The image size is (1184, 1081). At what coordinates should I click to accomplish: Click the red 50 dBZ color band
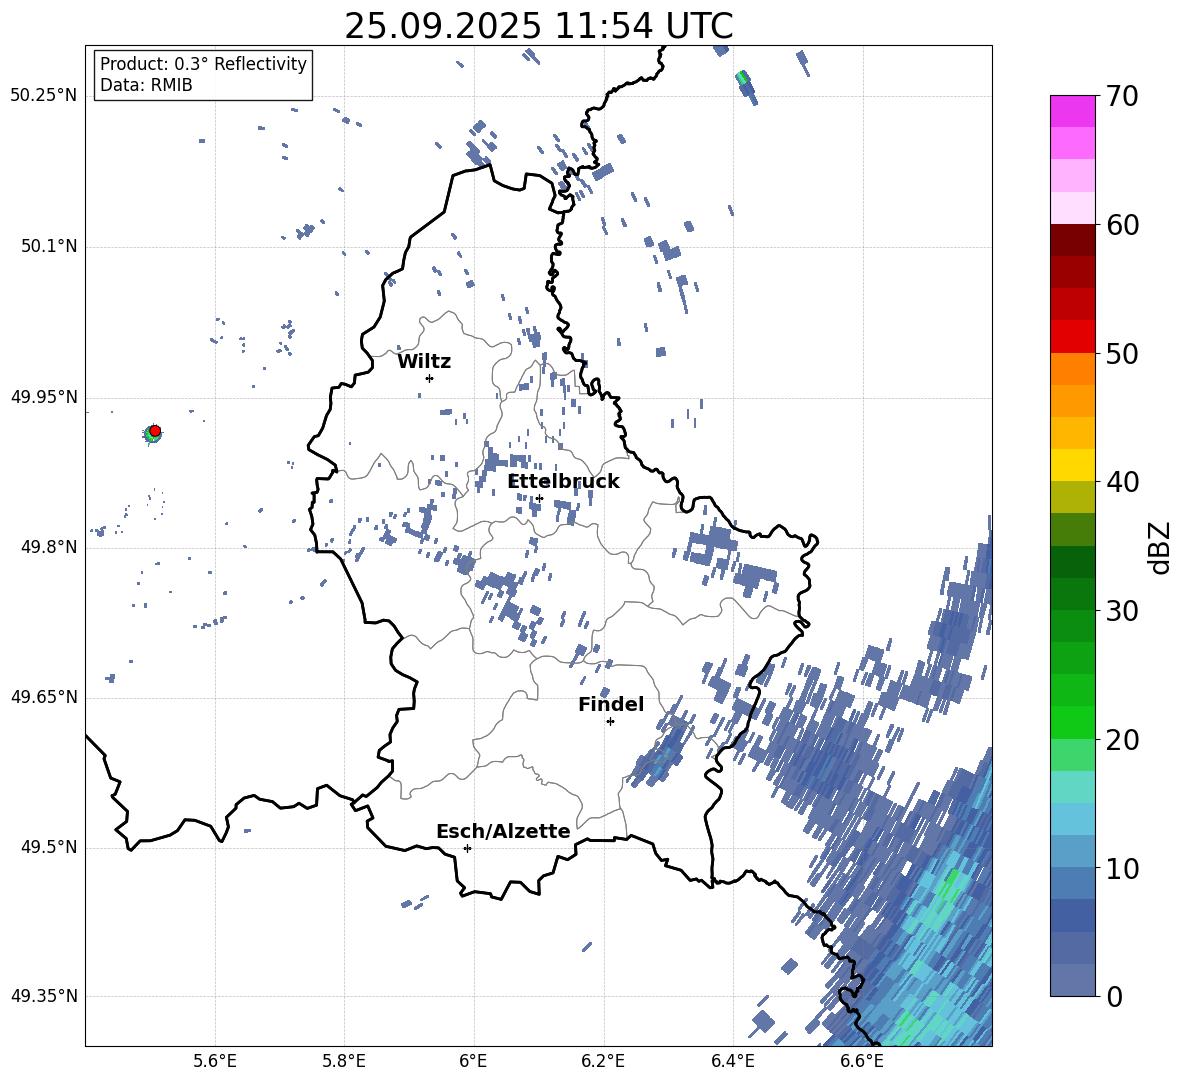[1072, 337]
